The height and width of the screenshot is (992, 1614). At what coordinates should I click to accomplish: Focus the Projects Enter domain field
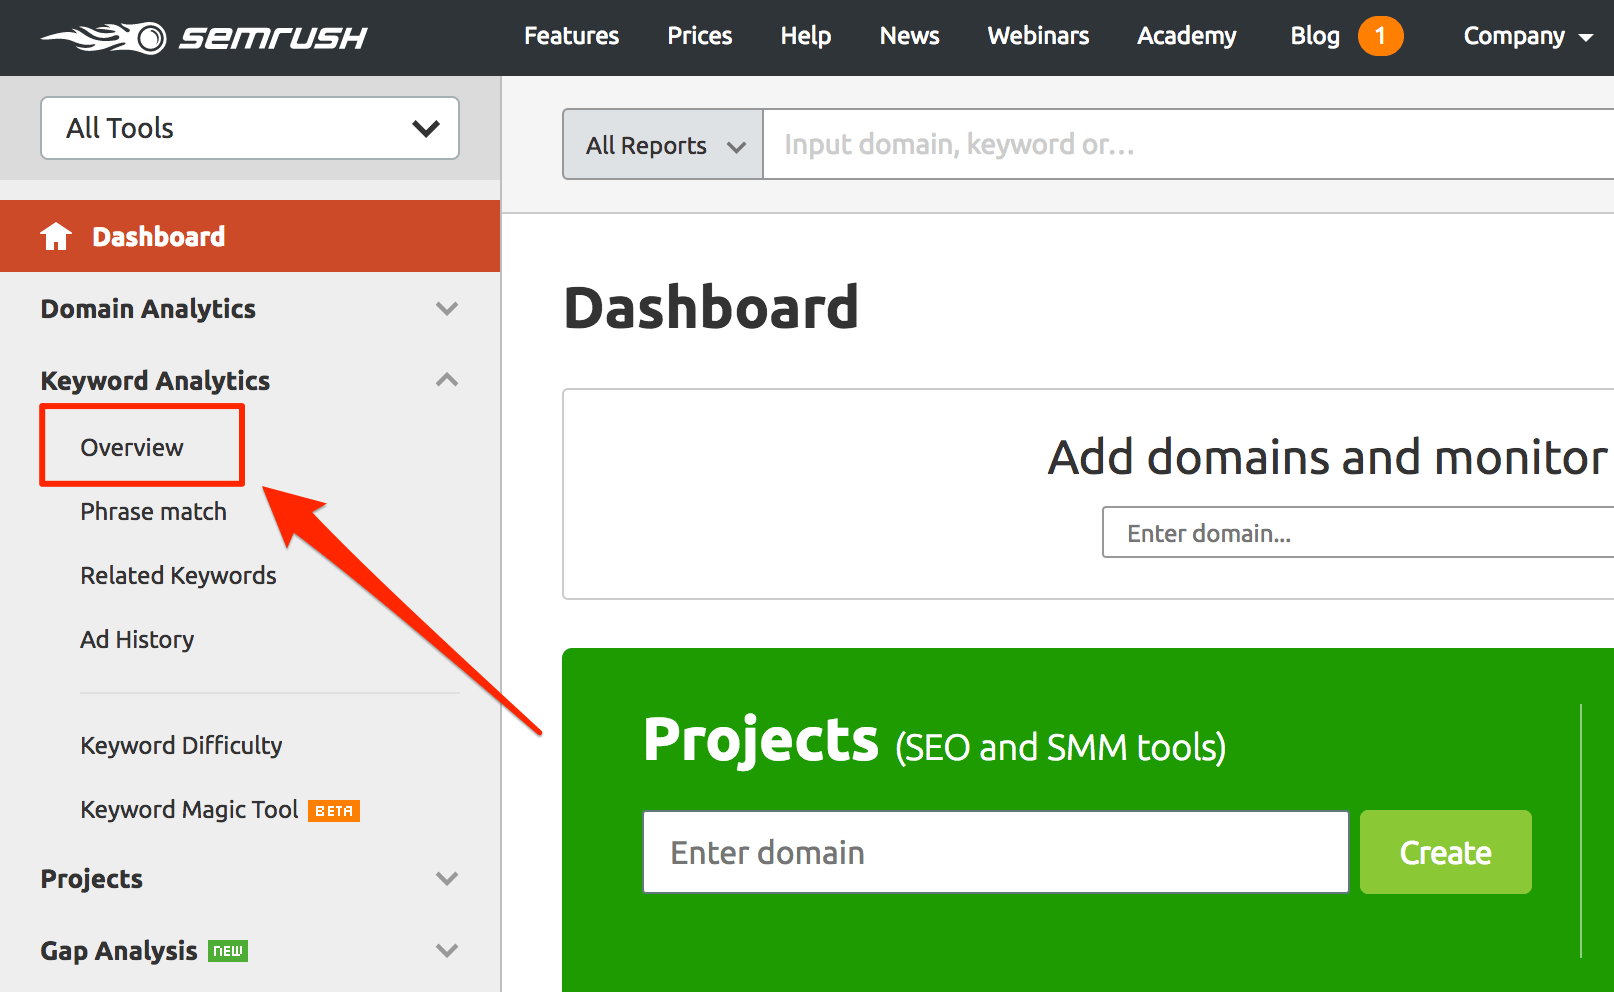996,852
